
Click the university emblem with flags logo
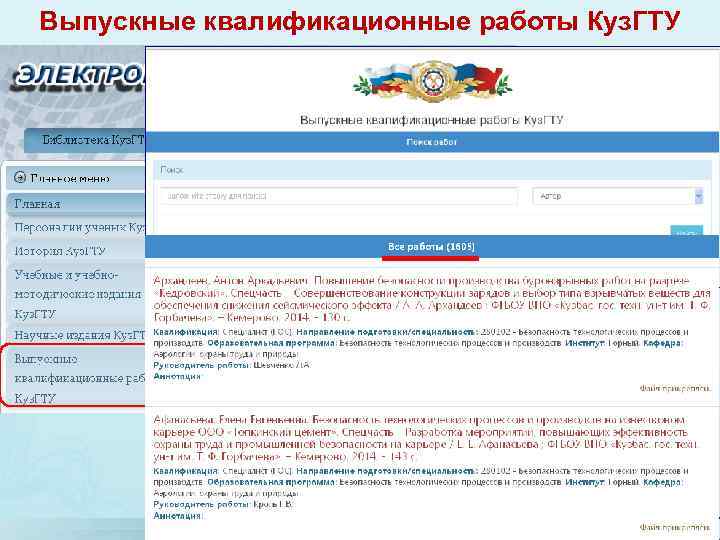[x=432, y=82]
